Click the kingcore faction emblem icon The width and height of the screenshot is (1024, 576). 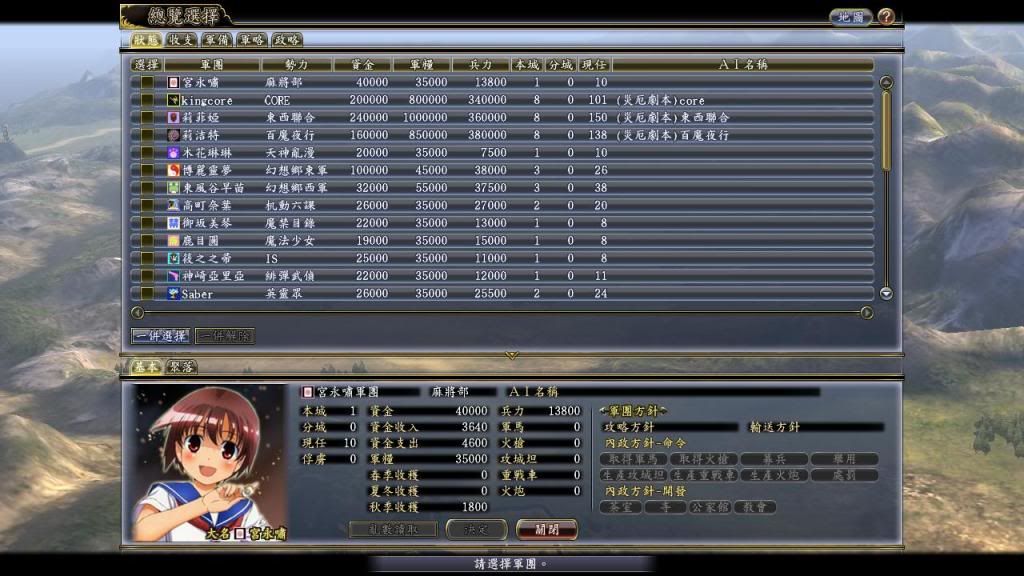pyautogui.click(x=173, y=100)
